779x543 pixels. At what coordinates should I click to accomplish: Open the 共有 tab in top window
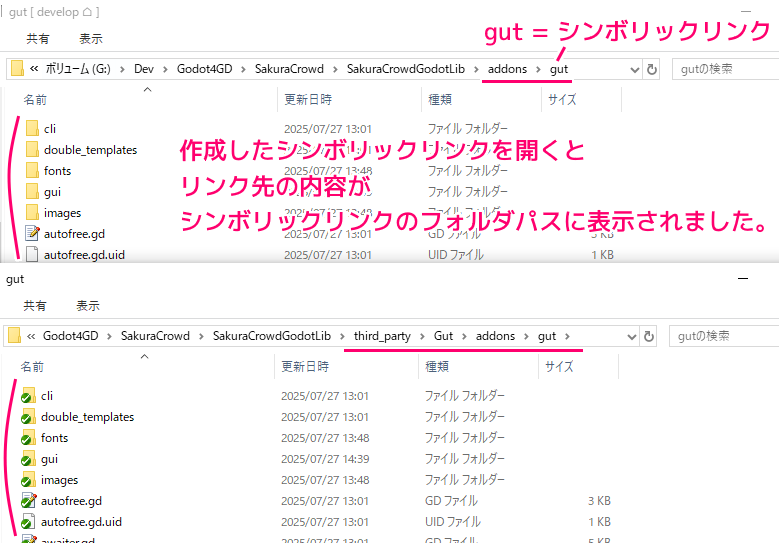(x=38, y=39)
